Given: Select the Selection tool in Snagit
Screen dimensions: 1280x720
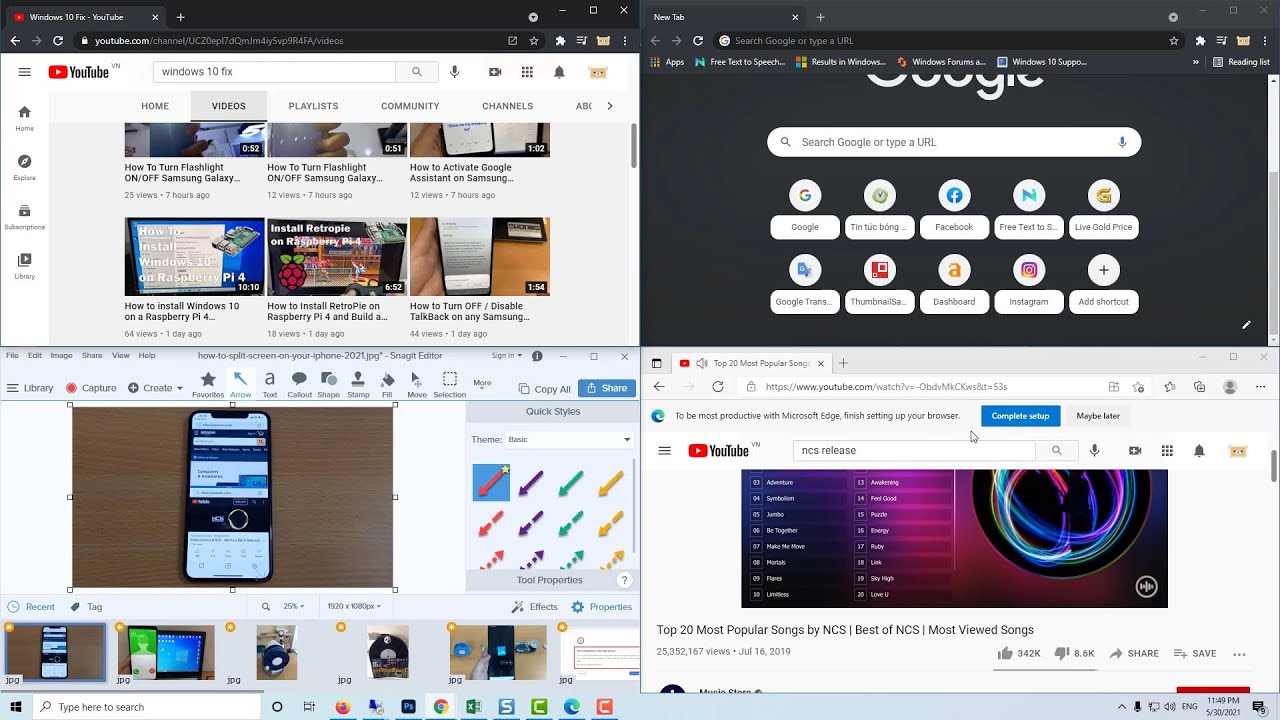Looking at the screenshot, I should point(450,384).
